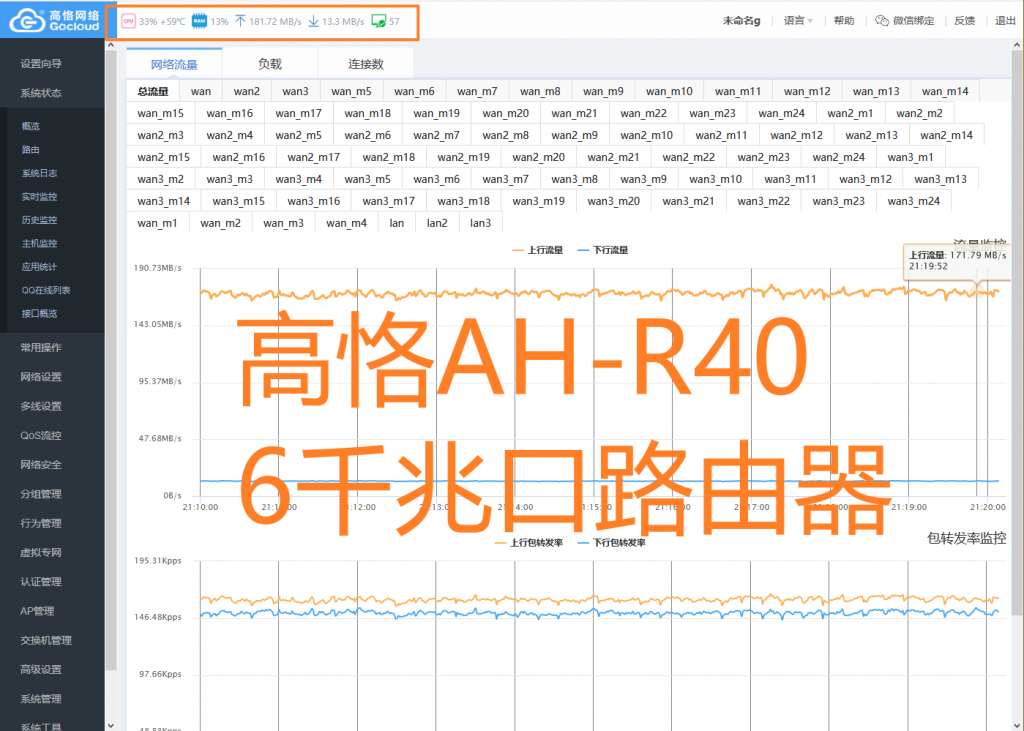Open the 帮助 help link
Screen dimensions: 1024x731
pos(844,21)
